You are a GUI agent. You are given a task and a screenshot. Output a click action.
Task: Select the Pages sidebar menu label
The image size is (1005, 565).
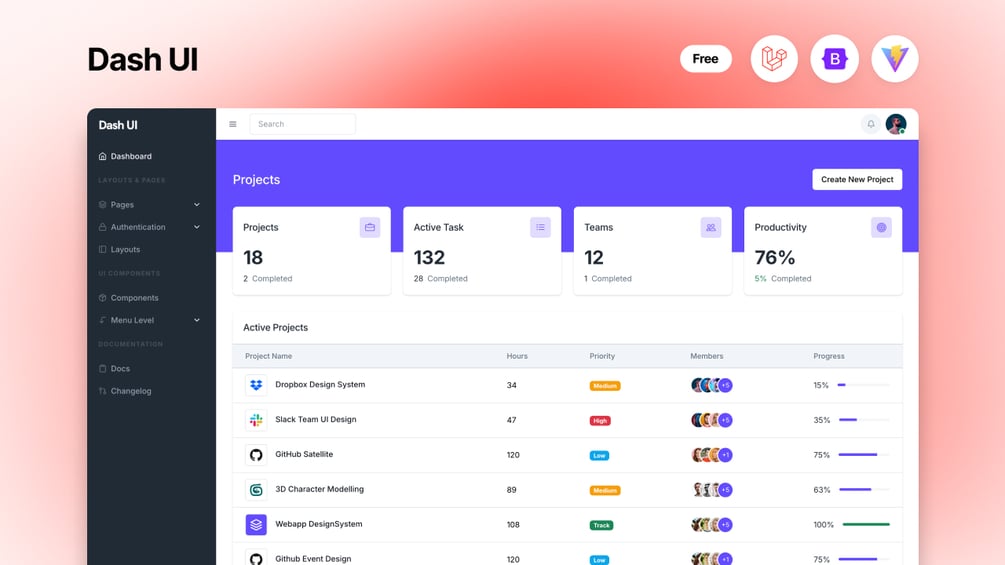(122, 205)
